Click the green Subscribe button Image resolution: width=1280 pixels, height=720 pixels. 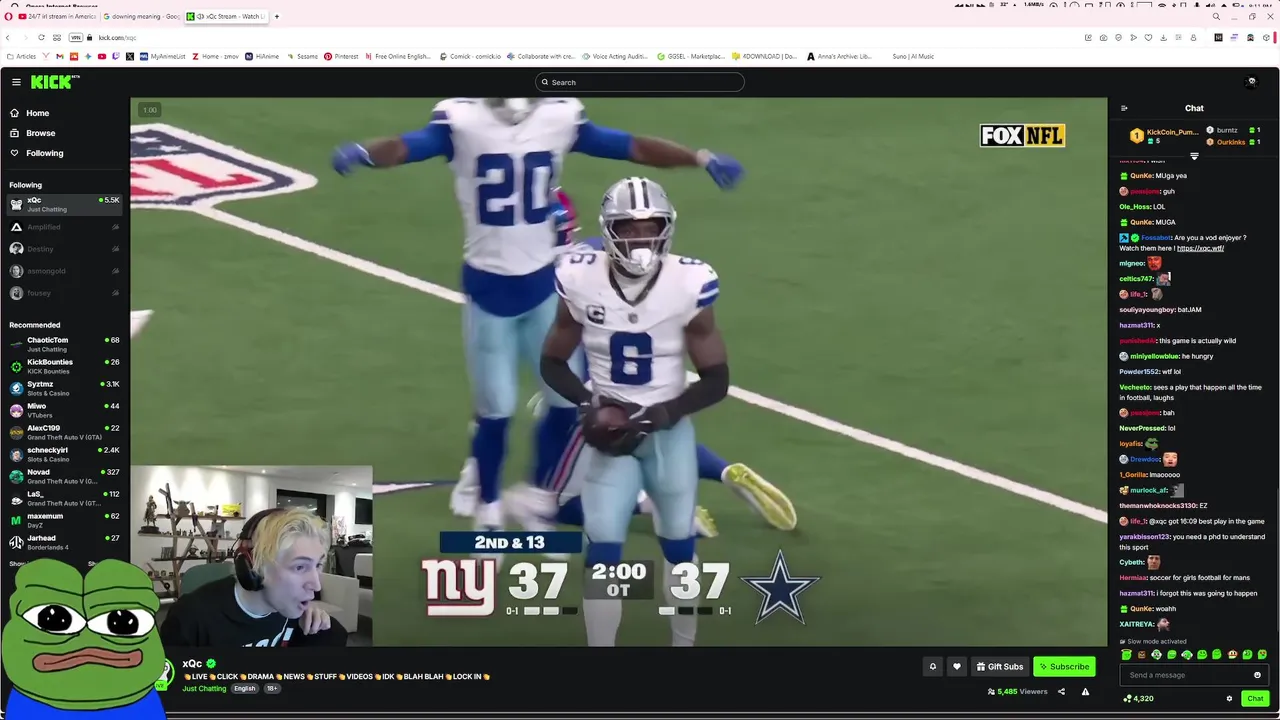[1064, 667]
